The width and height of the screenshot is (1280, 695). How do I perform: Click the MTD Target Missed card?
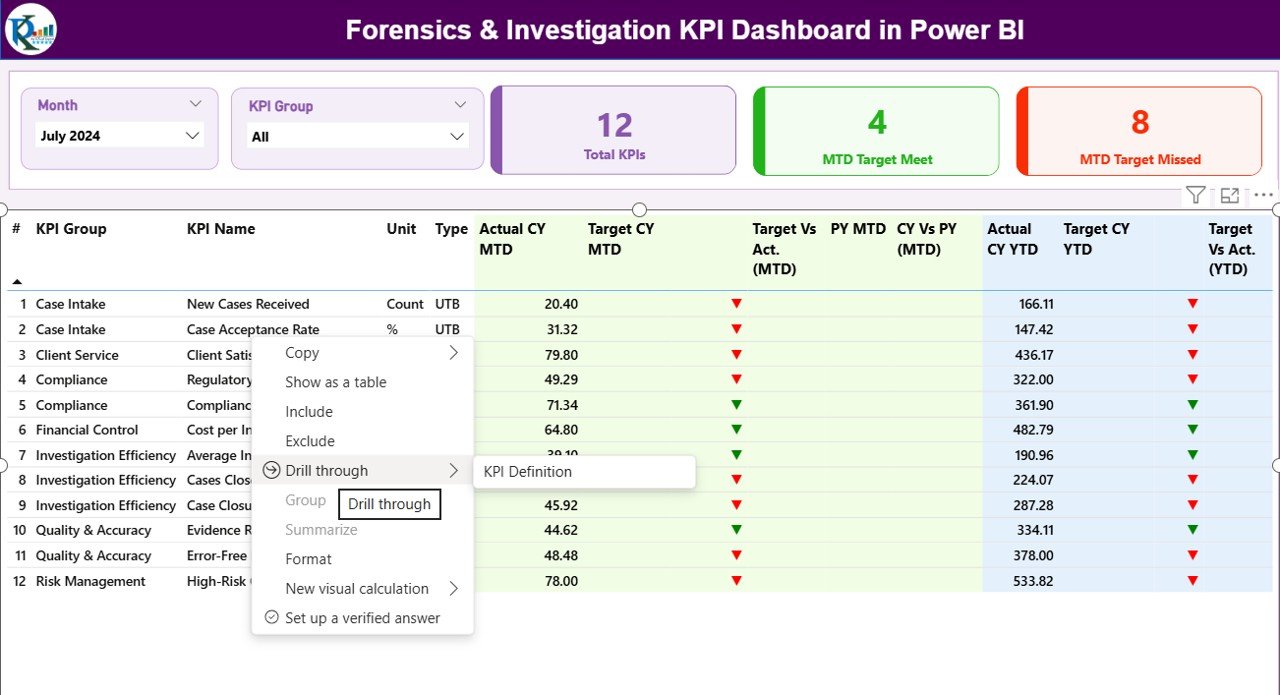[x=1139, y=131]
